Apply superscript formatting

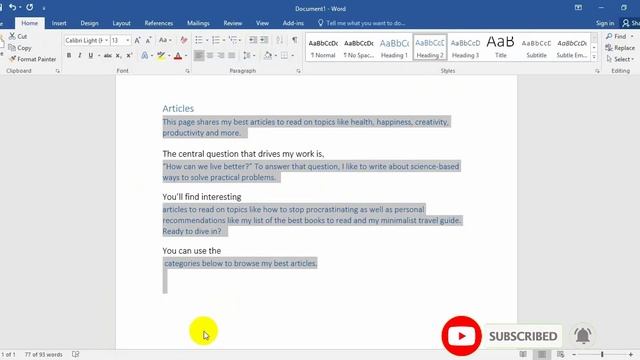(x=129, y=56)
